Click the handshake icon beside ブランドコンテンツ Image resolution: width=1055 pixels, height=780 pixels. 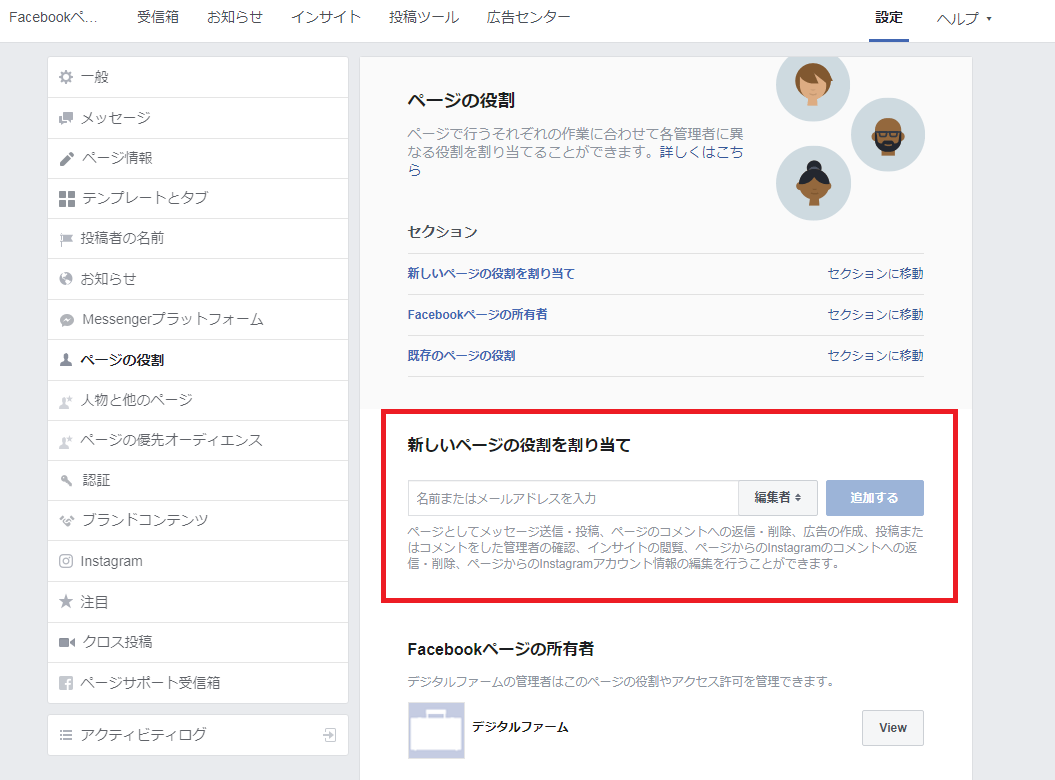tap(67, 520)
